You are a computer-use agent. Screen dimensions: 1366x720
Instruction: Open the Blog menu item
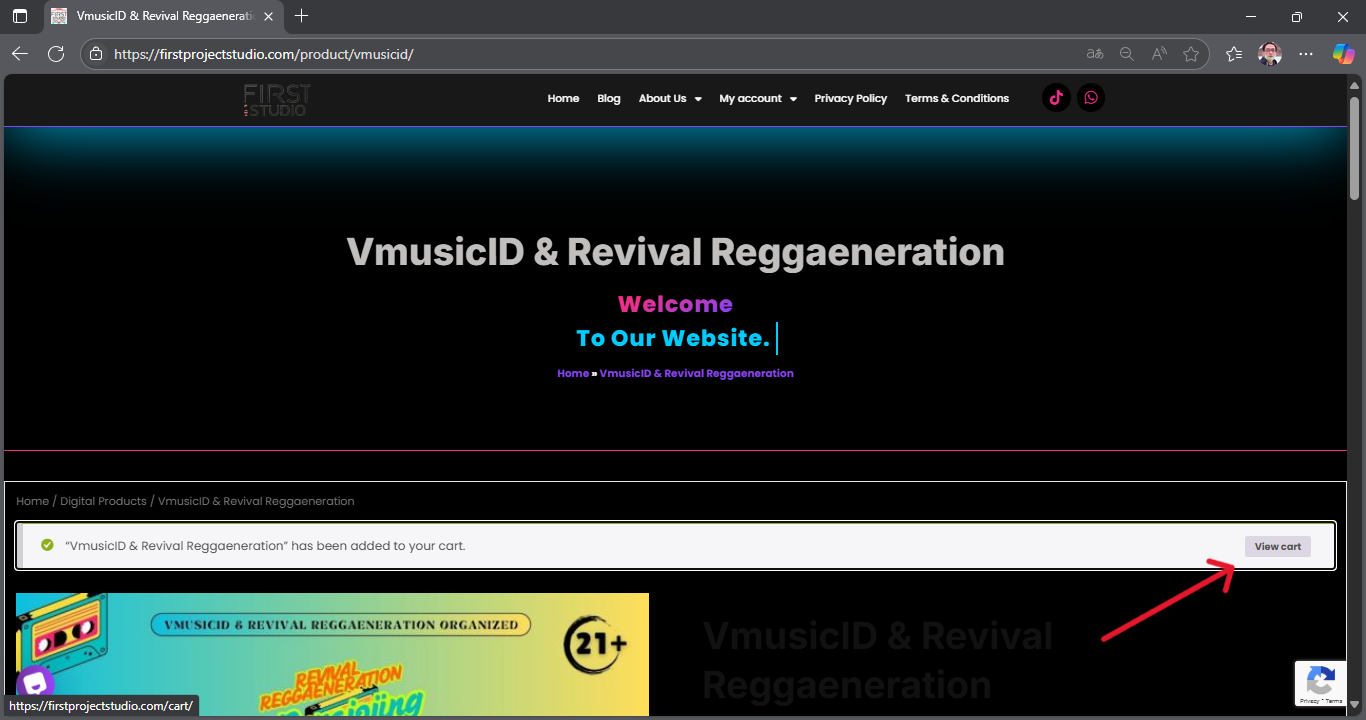[x=609, y=98]
